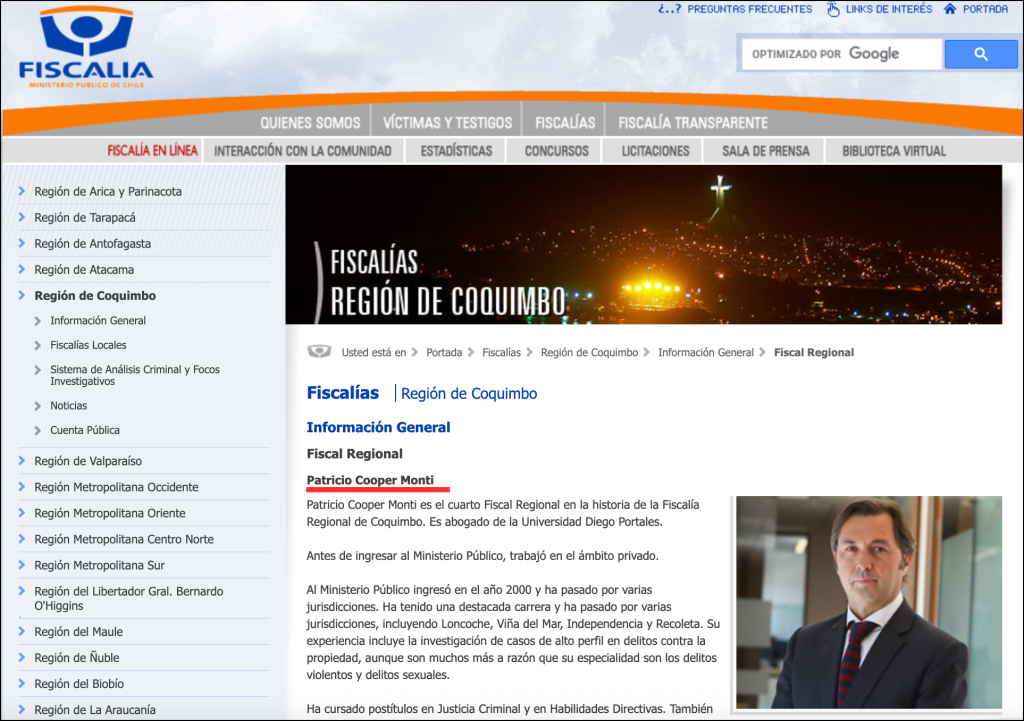Open the Estadísticas section
This screenshot has height=721, width=1024.
tap(456, 151)
